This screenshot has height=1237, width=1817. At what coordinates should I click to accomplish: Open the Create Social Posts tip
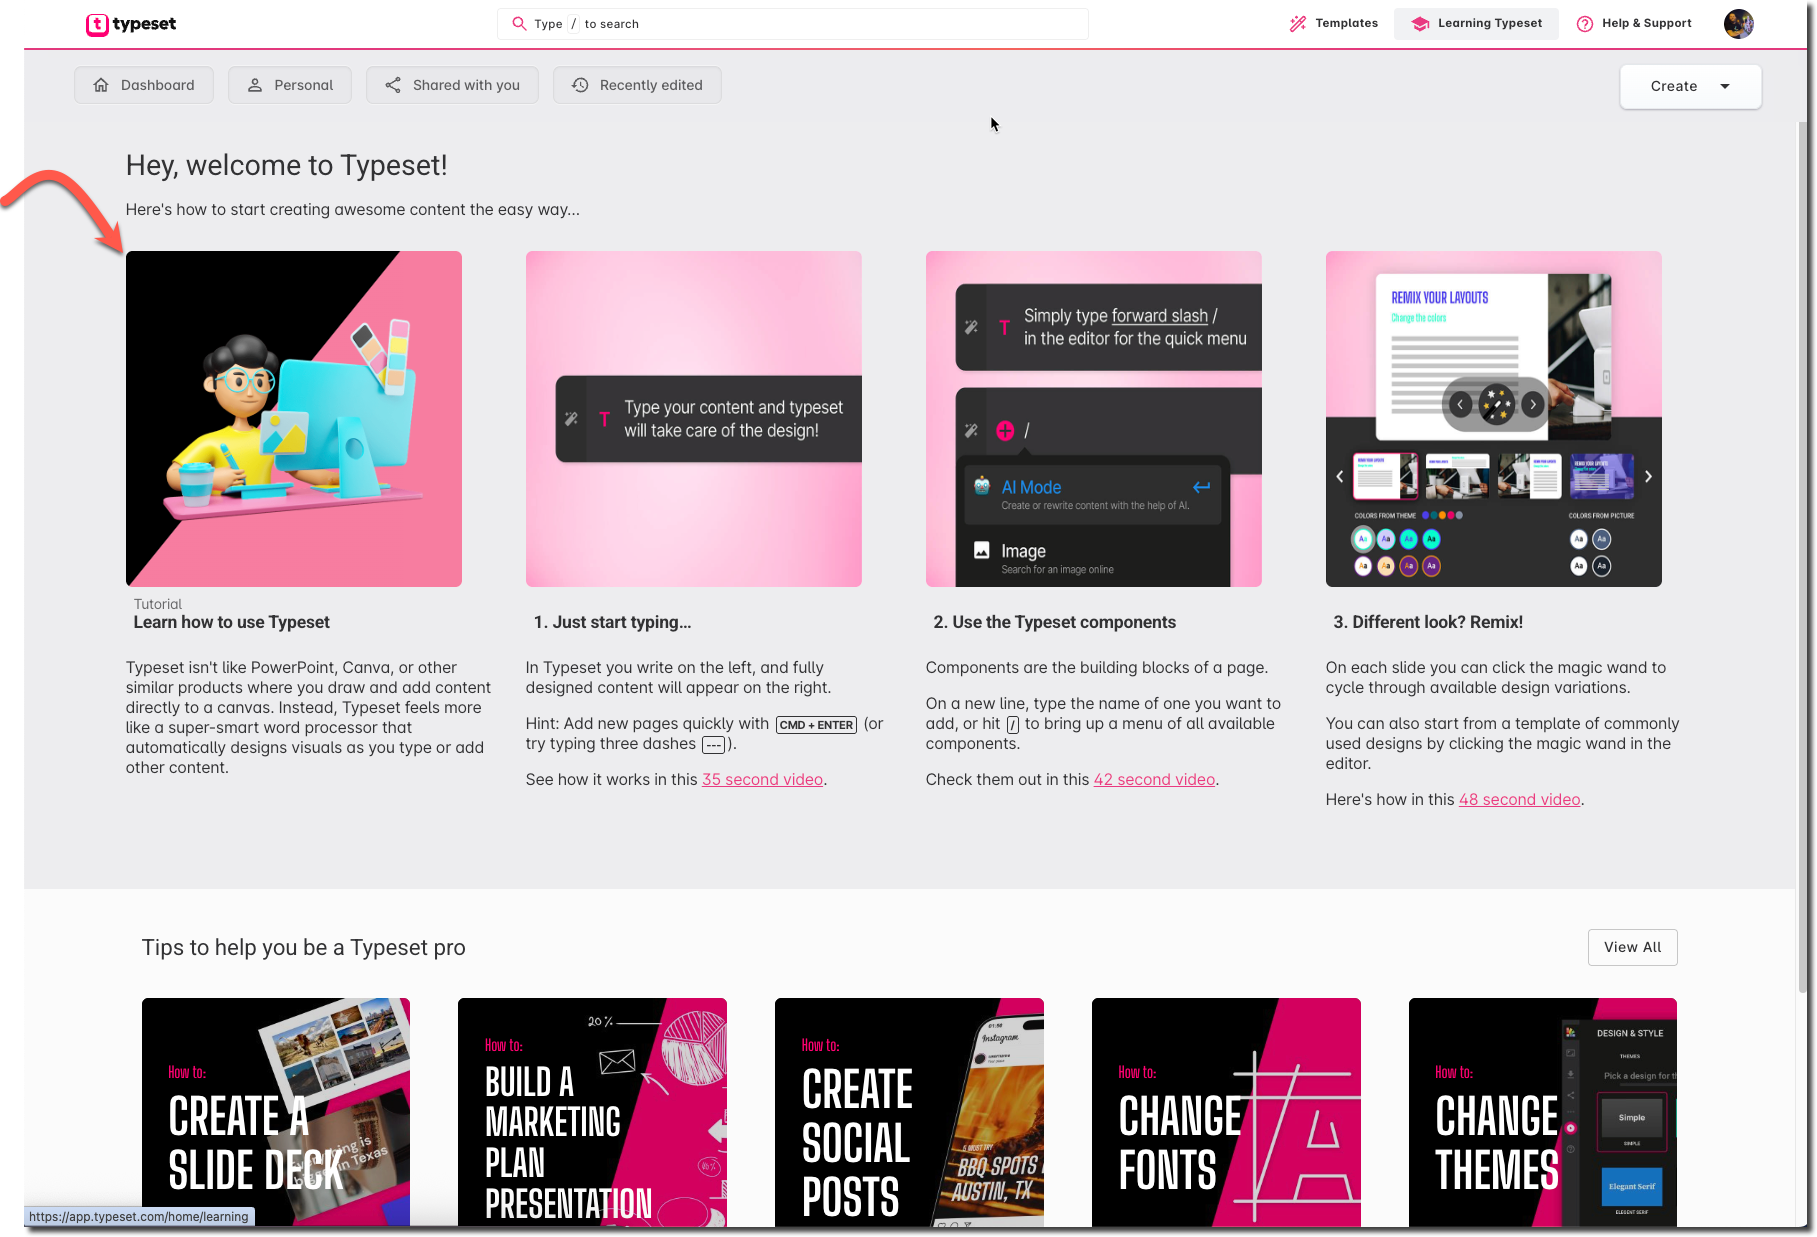(x=909, y=1112)
